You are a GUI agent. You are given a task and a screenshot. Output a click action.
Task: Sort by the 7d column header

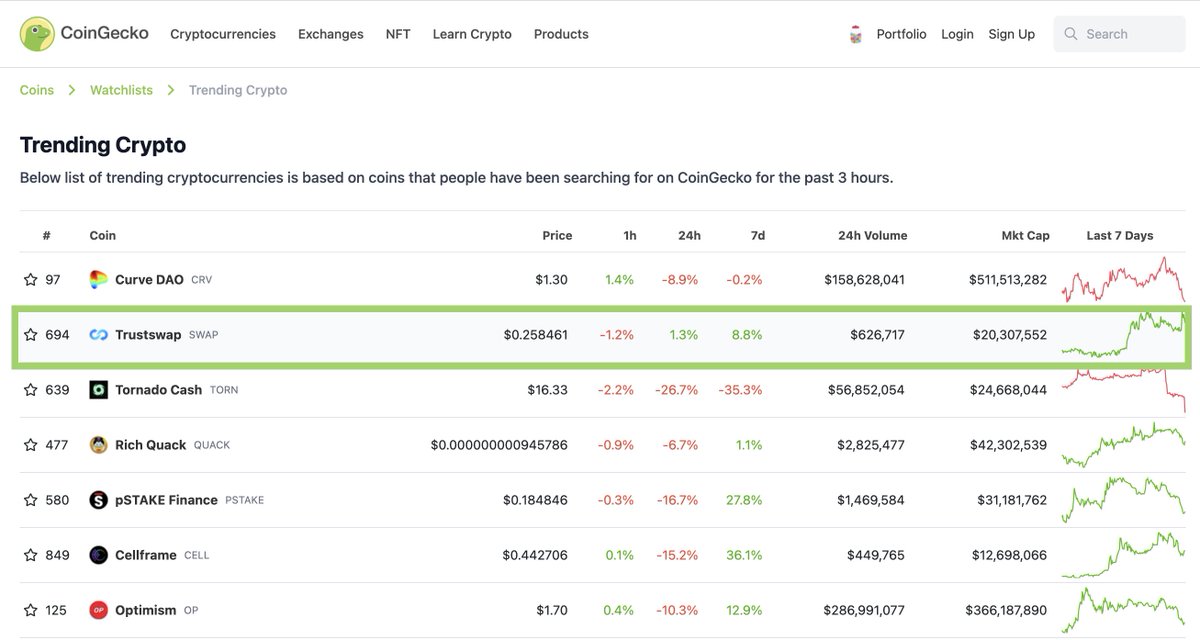point(758,236)
